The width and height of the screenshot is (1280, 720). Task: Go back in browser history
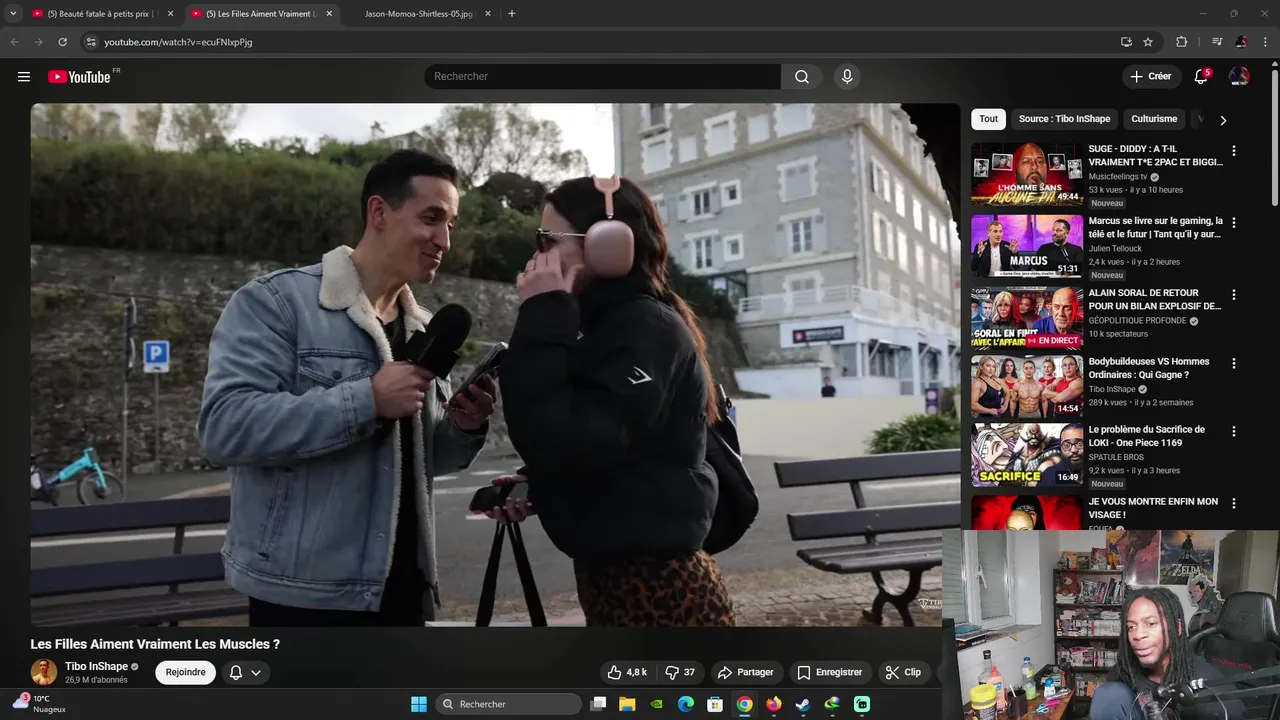[x=14, y=42]
